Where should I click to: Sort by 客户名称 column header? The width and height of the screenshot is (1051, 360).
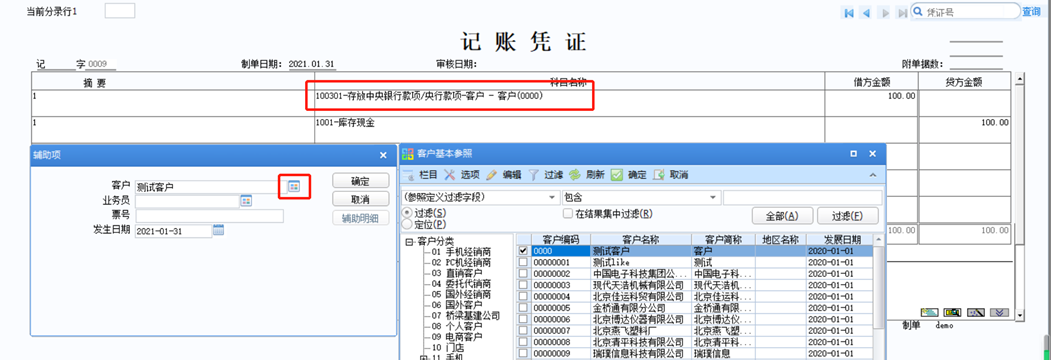pos(641,239)
